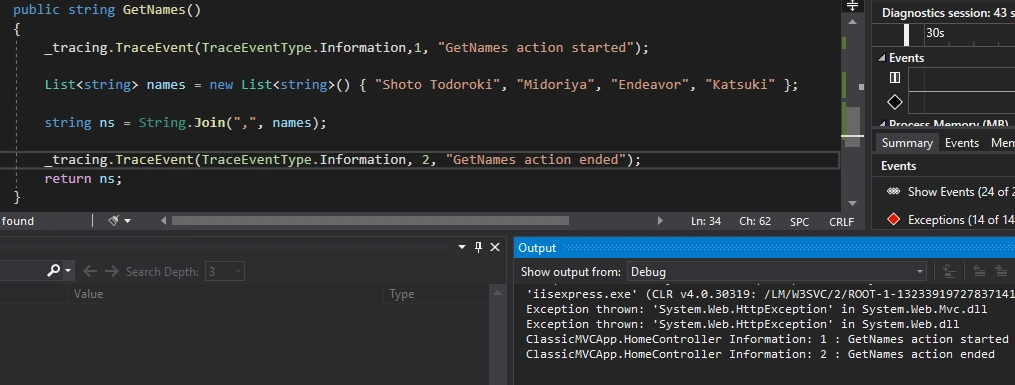Click the 'Diagnostics session' header text
The width and height of the screenshot is (1015, 385).
948,13
